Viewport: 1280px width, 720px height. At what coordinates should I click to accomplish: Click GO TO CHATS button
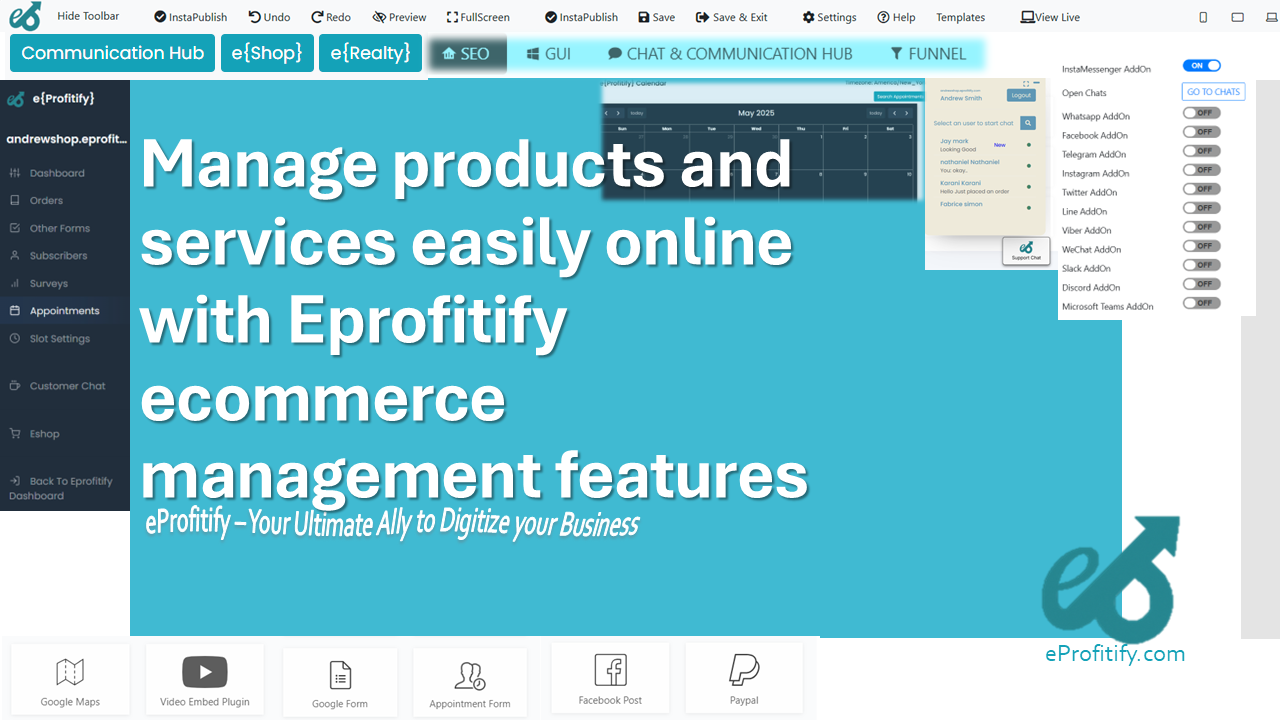(x=1213, y=92)
